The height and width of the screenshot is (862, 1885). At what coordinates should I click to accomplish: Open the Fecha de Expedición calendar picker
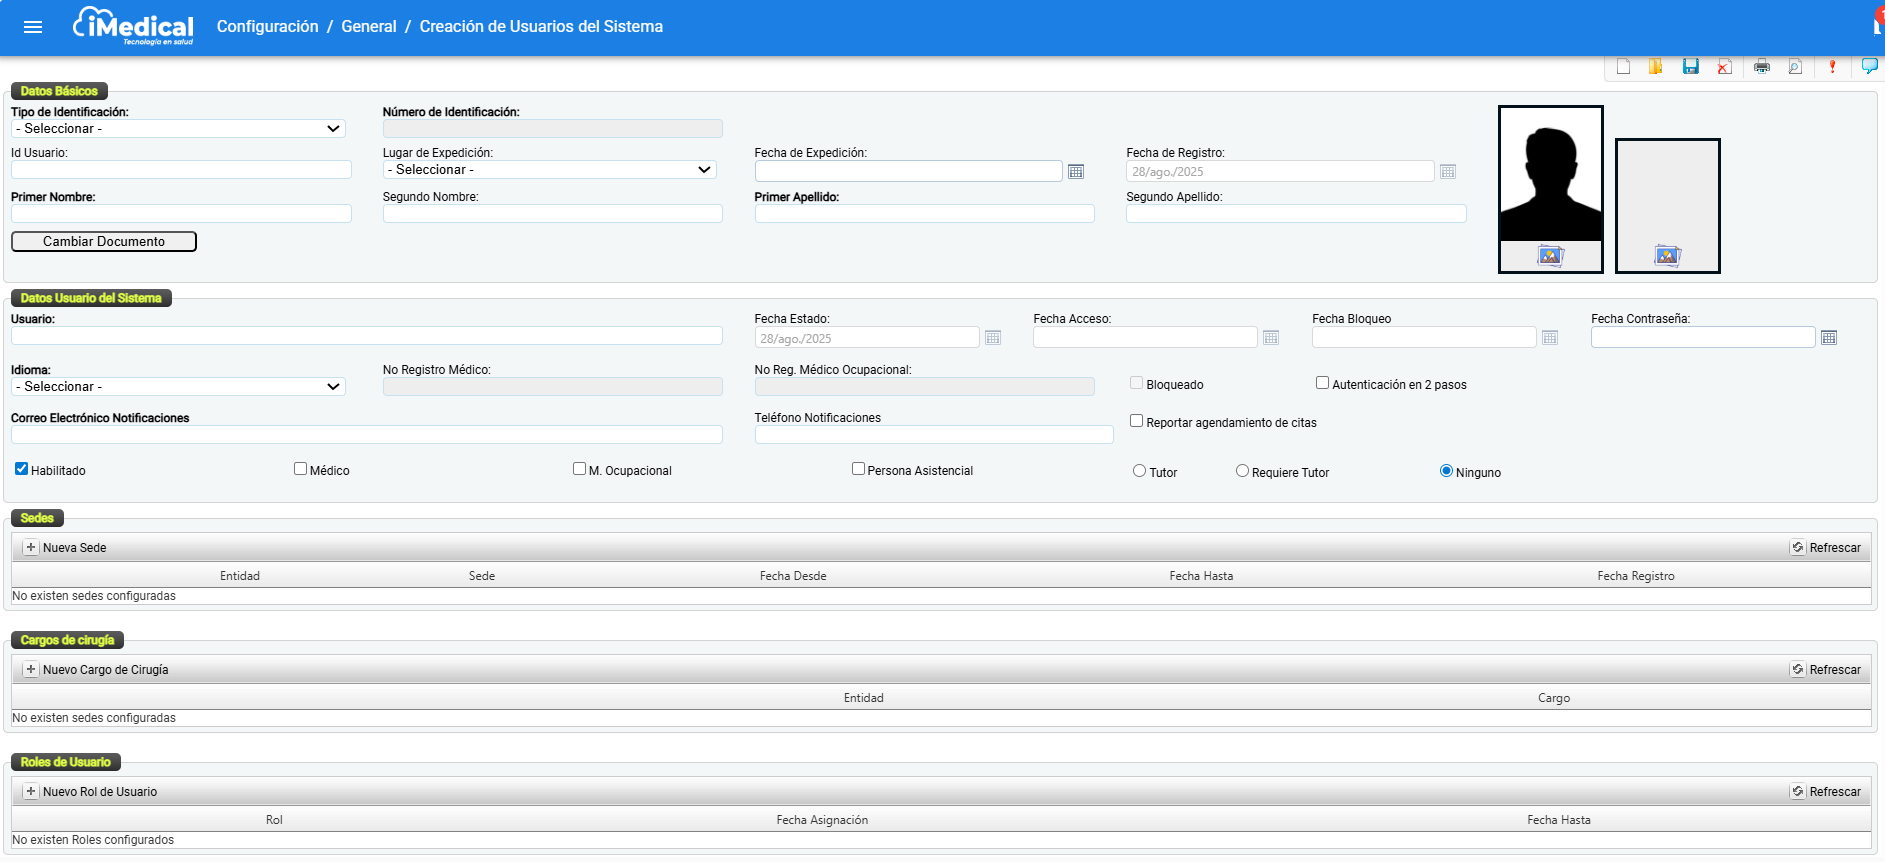click(x=1076, y=172)
